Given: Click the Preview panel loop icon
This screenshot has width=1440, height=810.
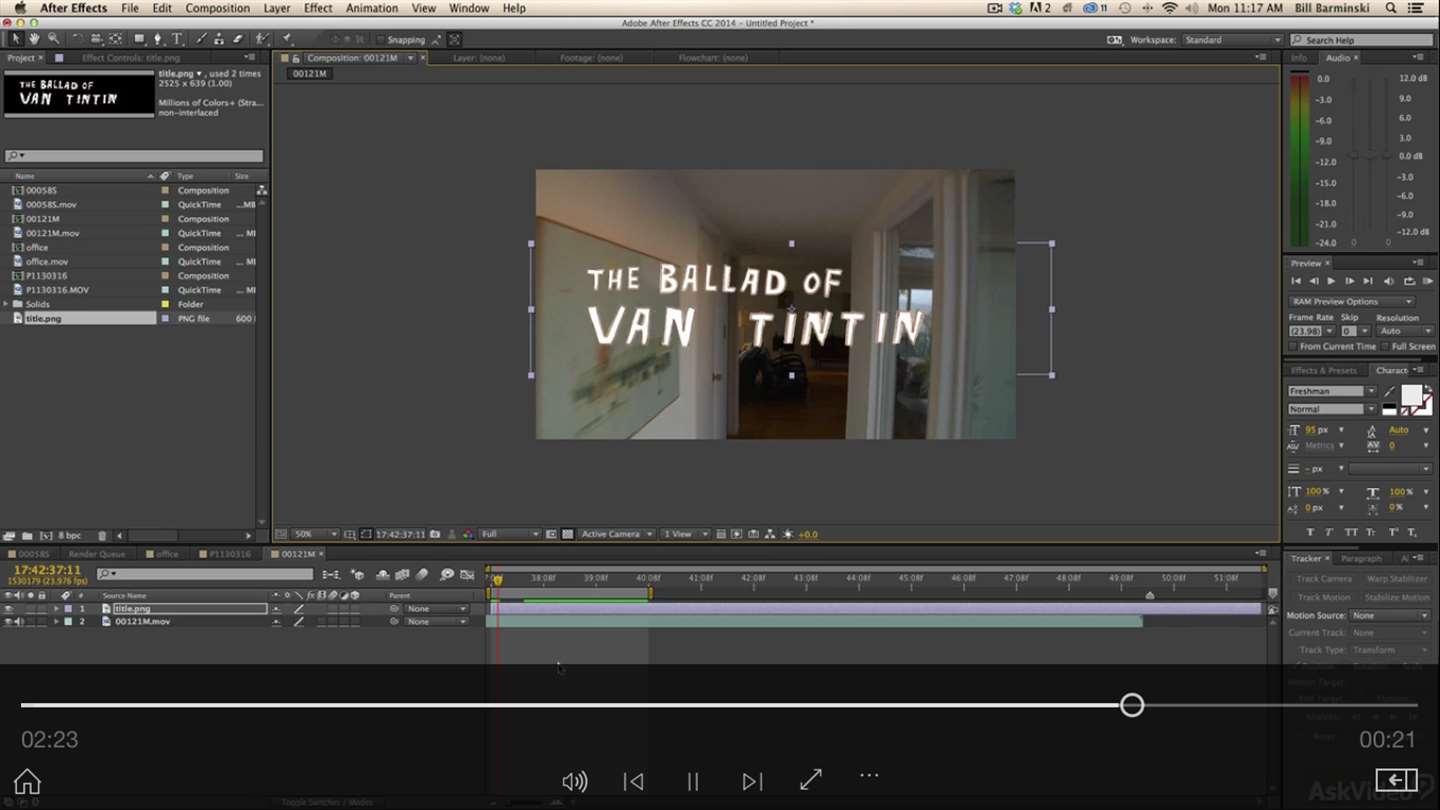Looking at the screenshot, I should (x=1410, y=281).
